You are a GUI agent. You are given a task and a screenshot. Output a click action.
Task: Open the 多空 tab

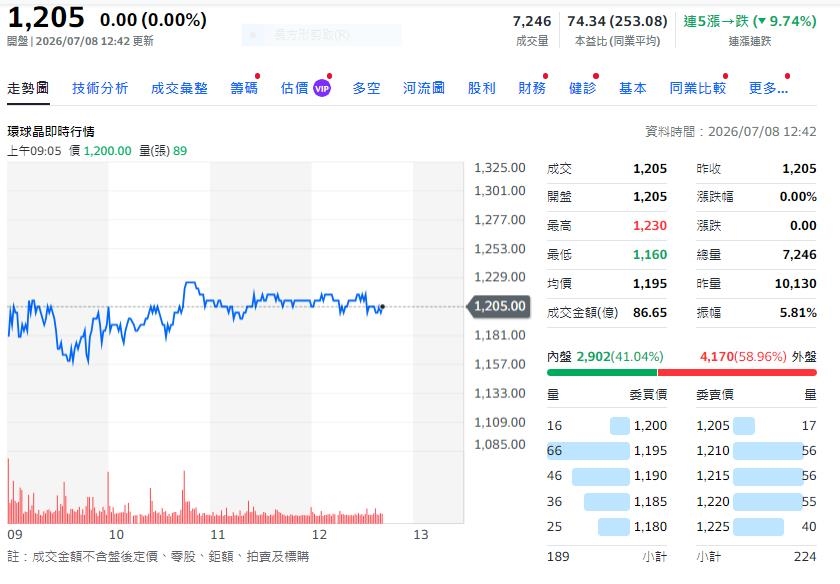tap(366, 88)
